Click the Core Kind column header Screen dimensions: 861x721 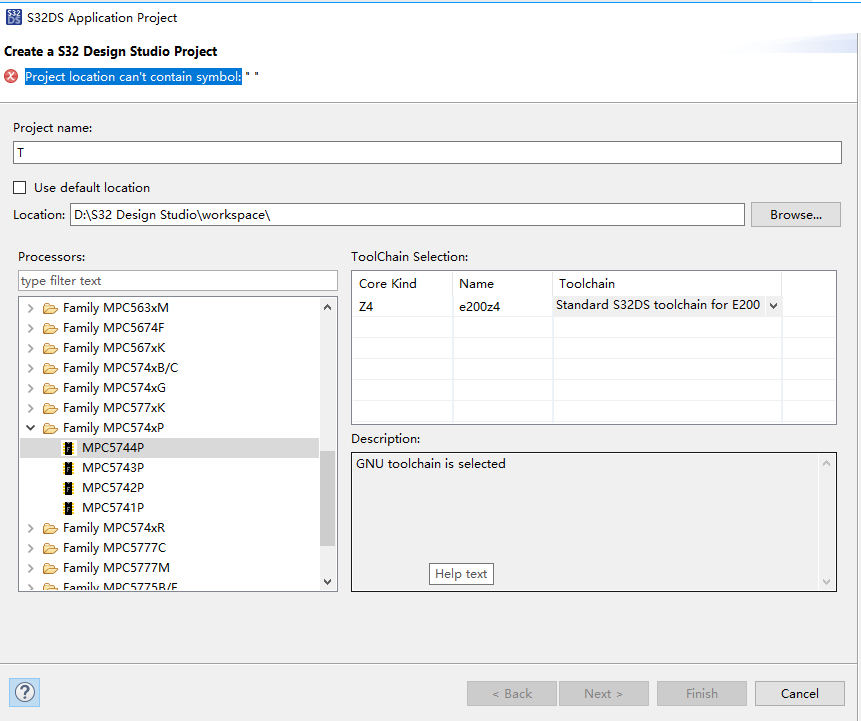pos(402,284)
